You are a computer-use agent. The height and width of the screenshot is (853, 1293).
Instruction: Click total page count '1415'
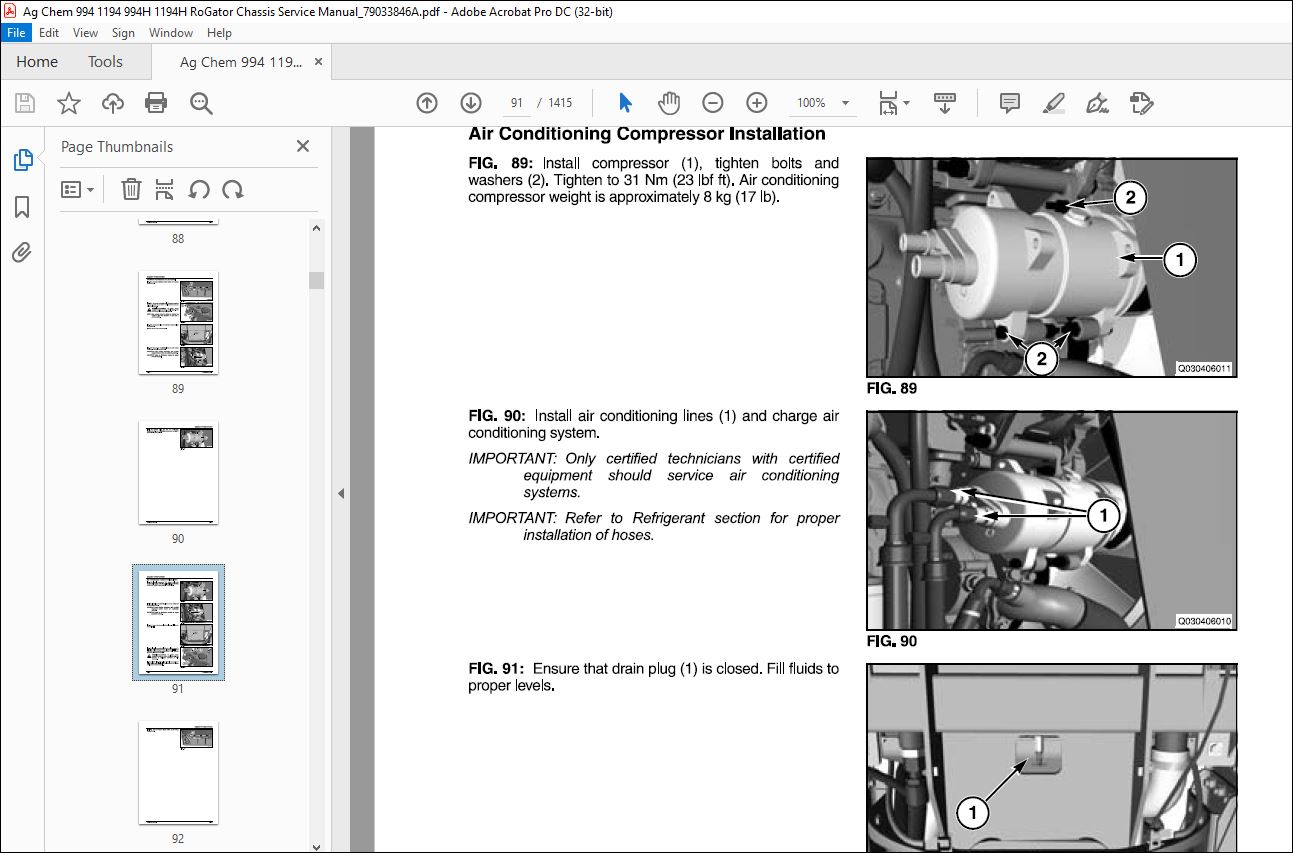560,103
